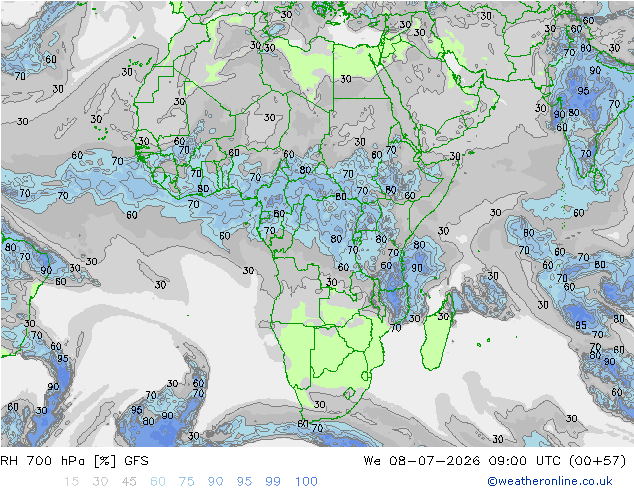Select the legend value 99
Viewport: 634px width, 490px height.
pos(273,482)
